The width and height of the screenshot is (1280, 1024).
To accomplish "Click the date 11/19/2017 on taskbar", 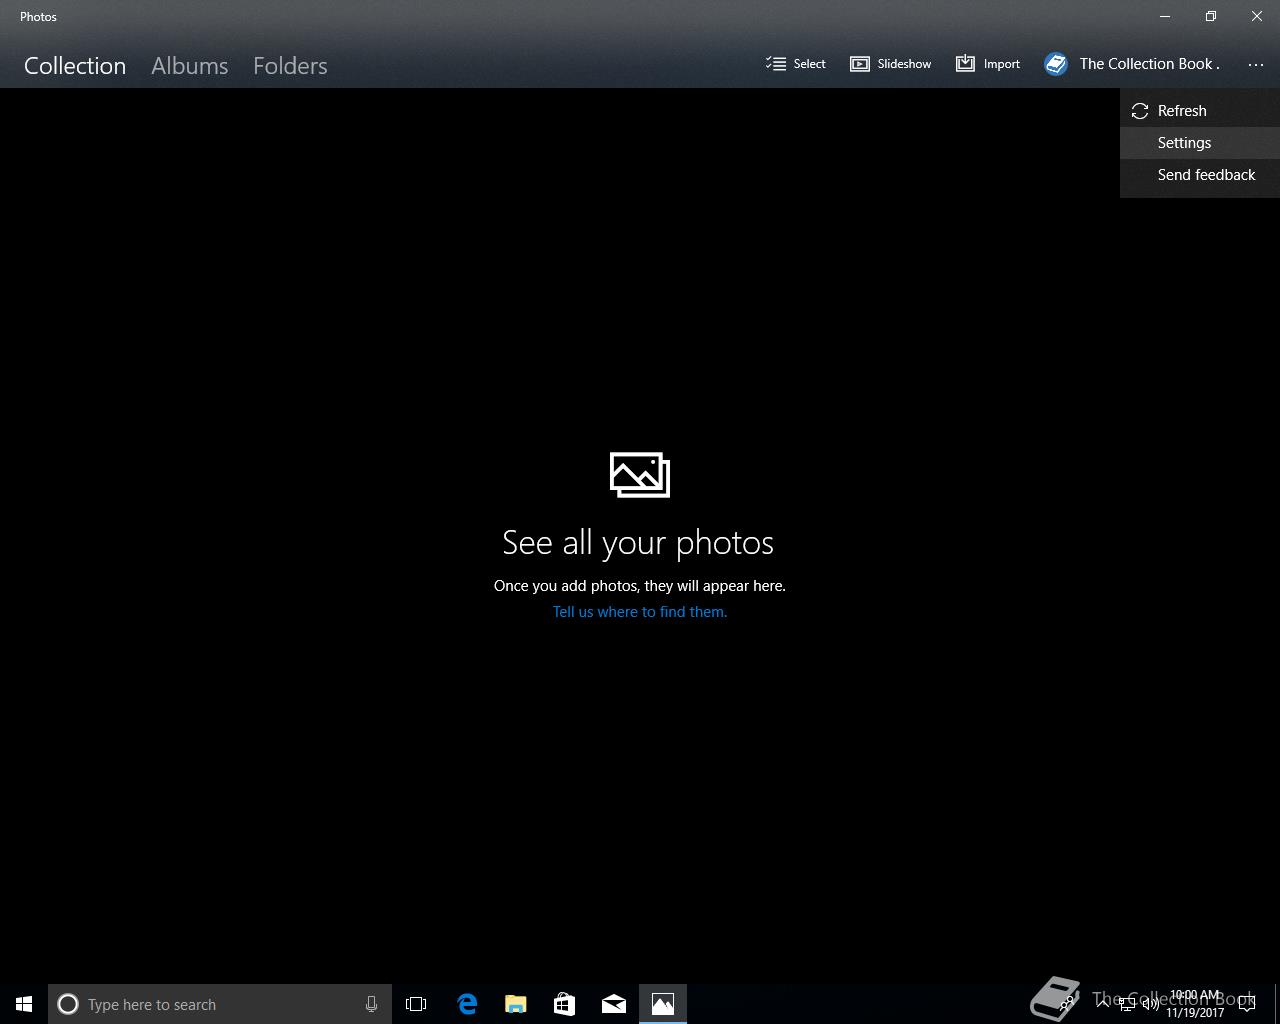I will [x=1195, y=1013].
